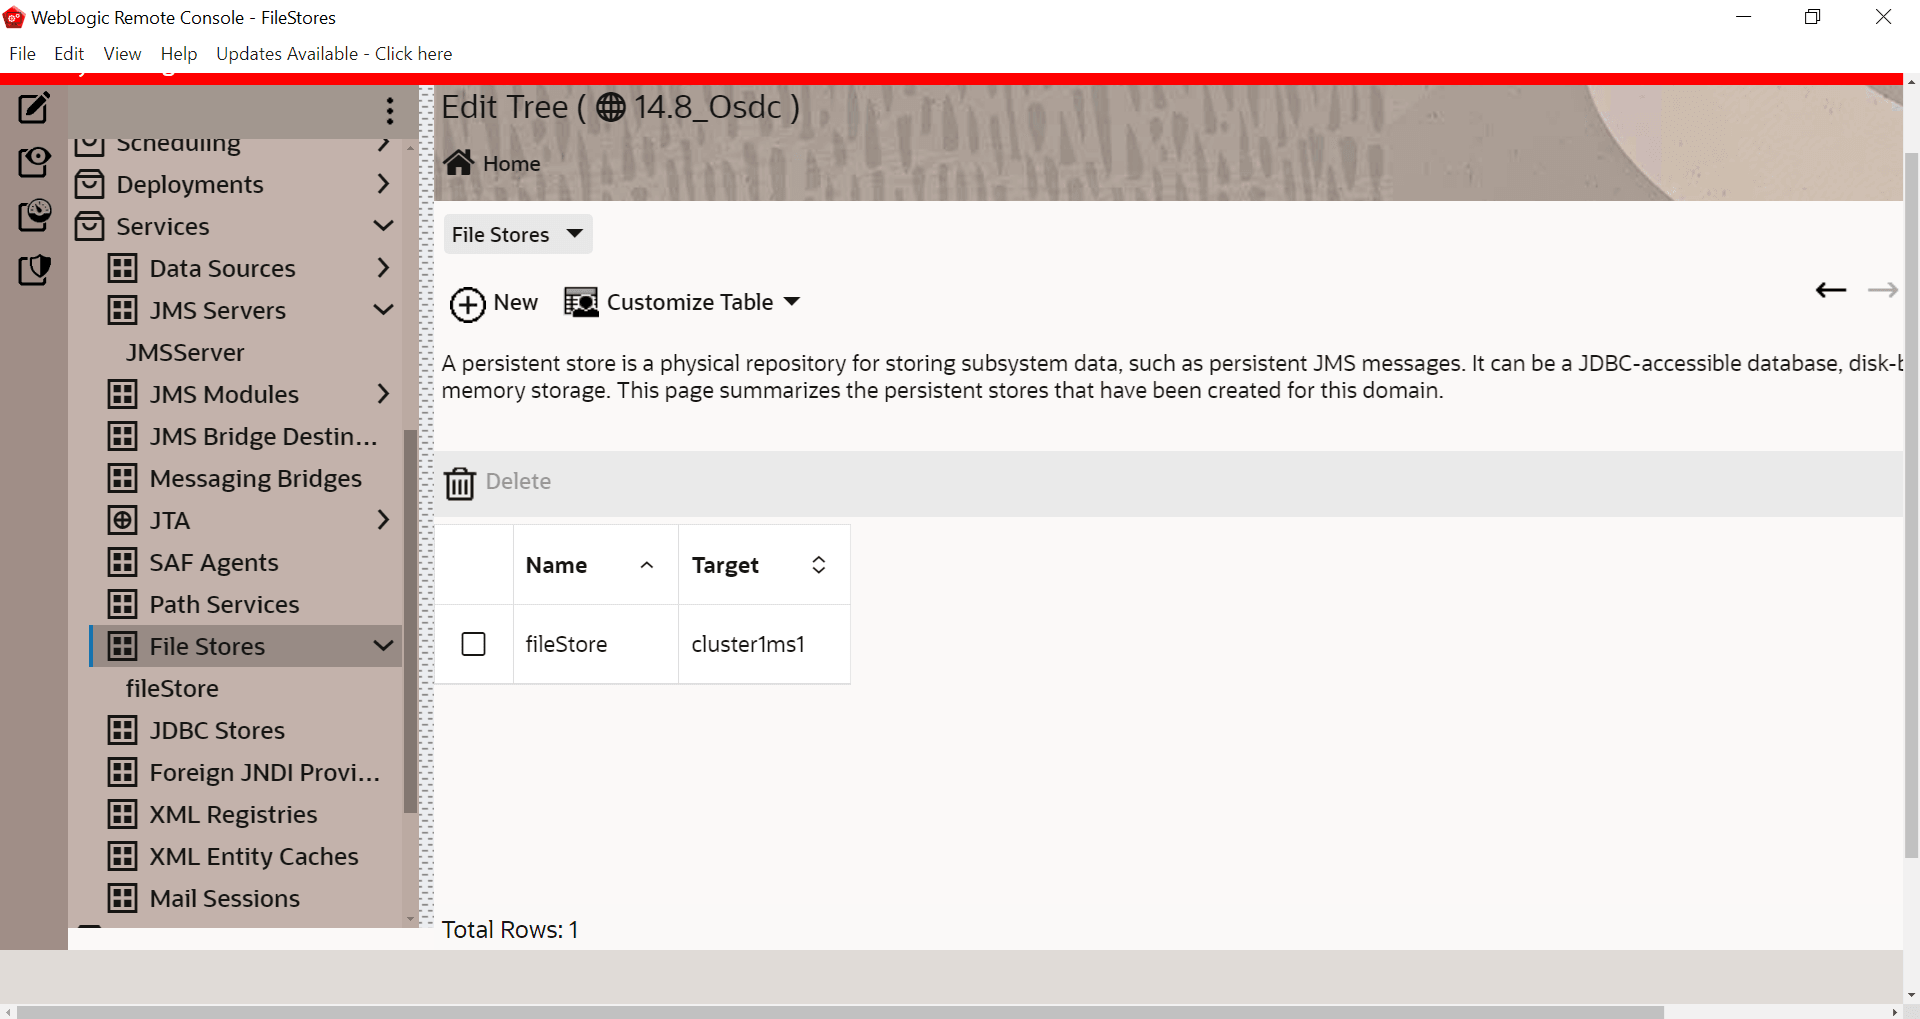
Task: Click the Home breadcrumb link
Action: [511, 164]
